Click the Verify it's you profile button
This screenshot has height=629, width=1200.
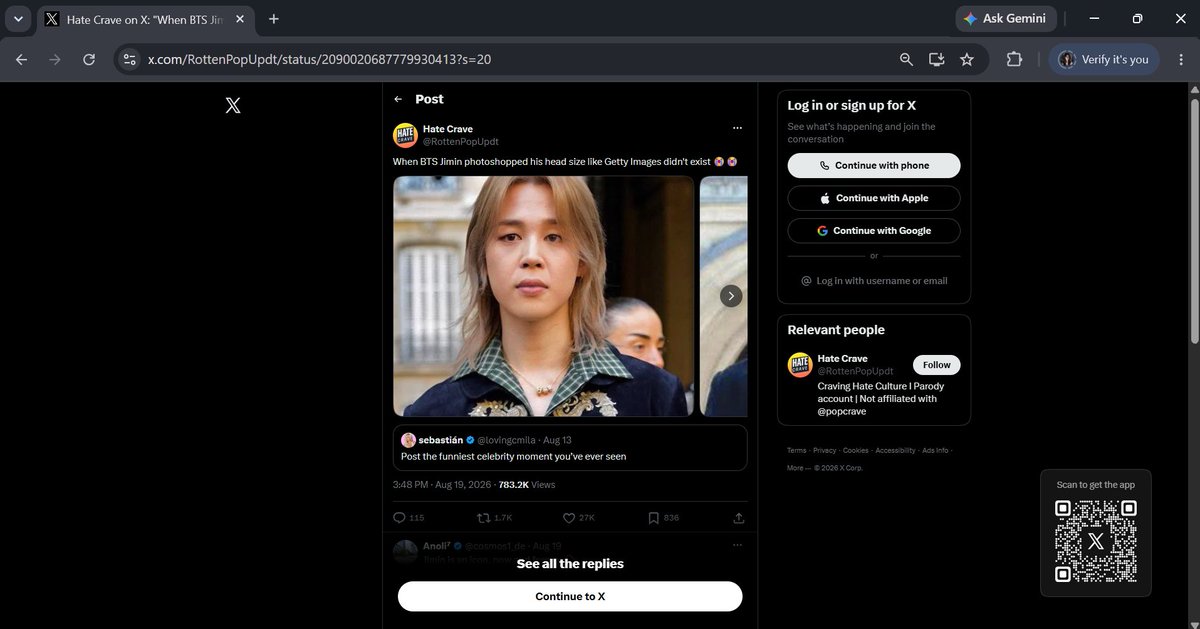pyautogui.click(x=1104, y=60)
